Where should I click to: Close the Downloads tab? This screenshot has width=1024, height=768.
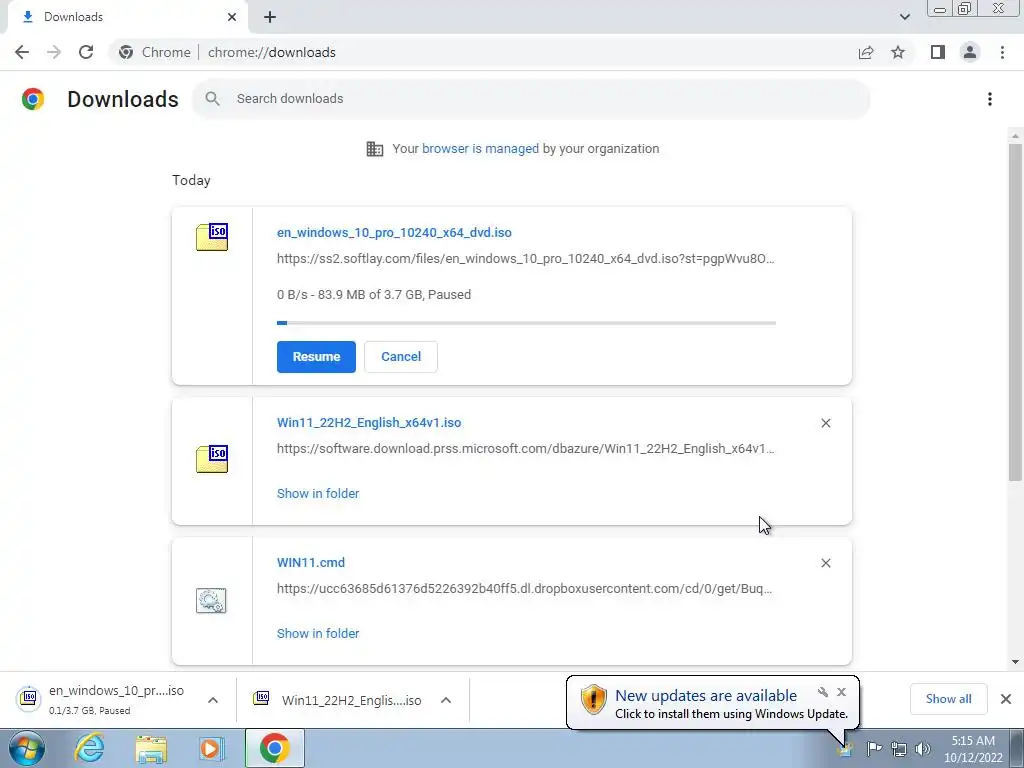tap(232, 17)
